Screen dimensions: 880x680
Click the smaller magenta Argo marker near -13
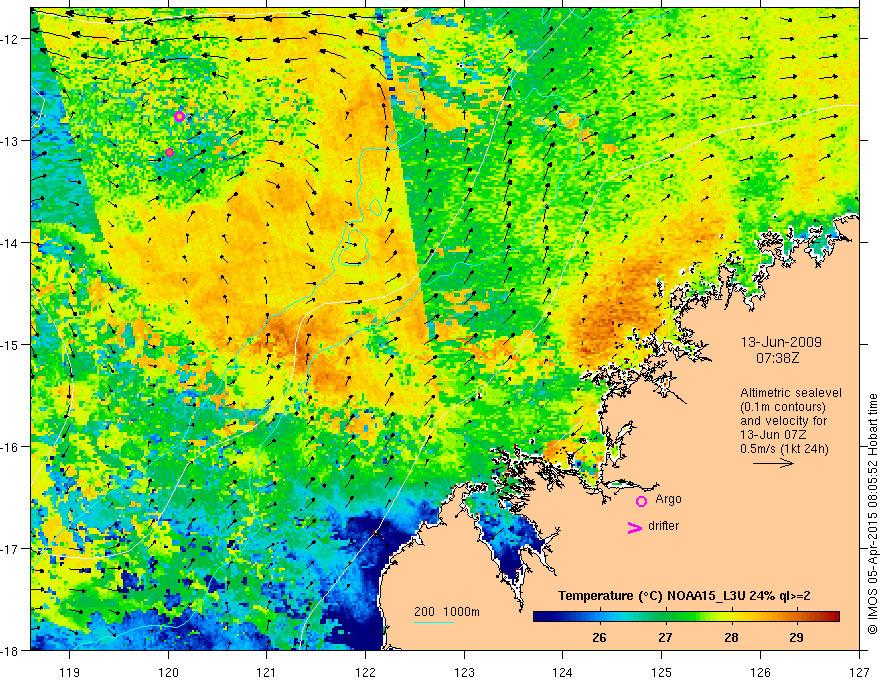(169, 153)
